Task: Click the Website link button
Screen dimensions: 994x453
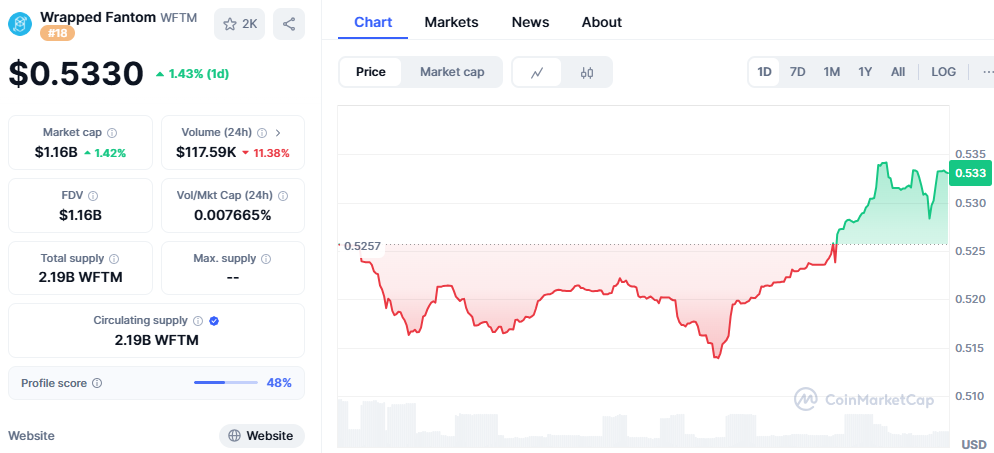Action: [x=261, y=436]
